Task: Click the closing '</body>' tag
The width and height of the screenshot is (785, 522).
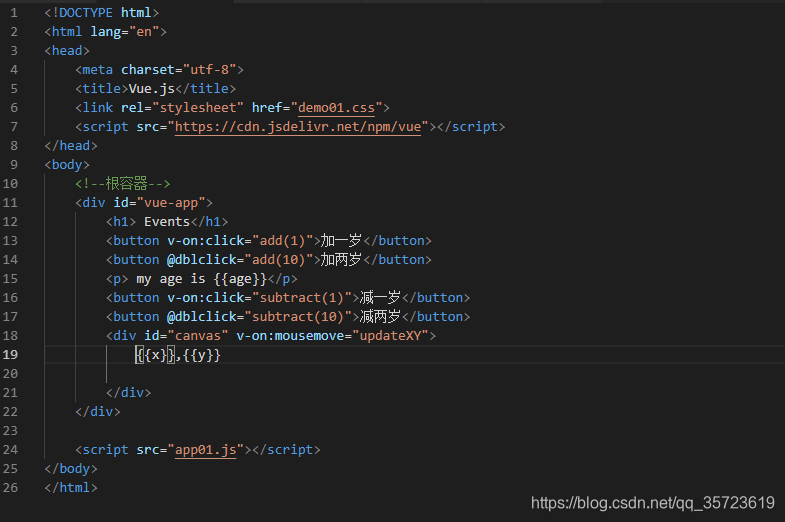Action: [x=71, y=469]
